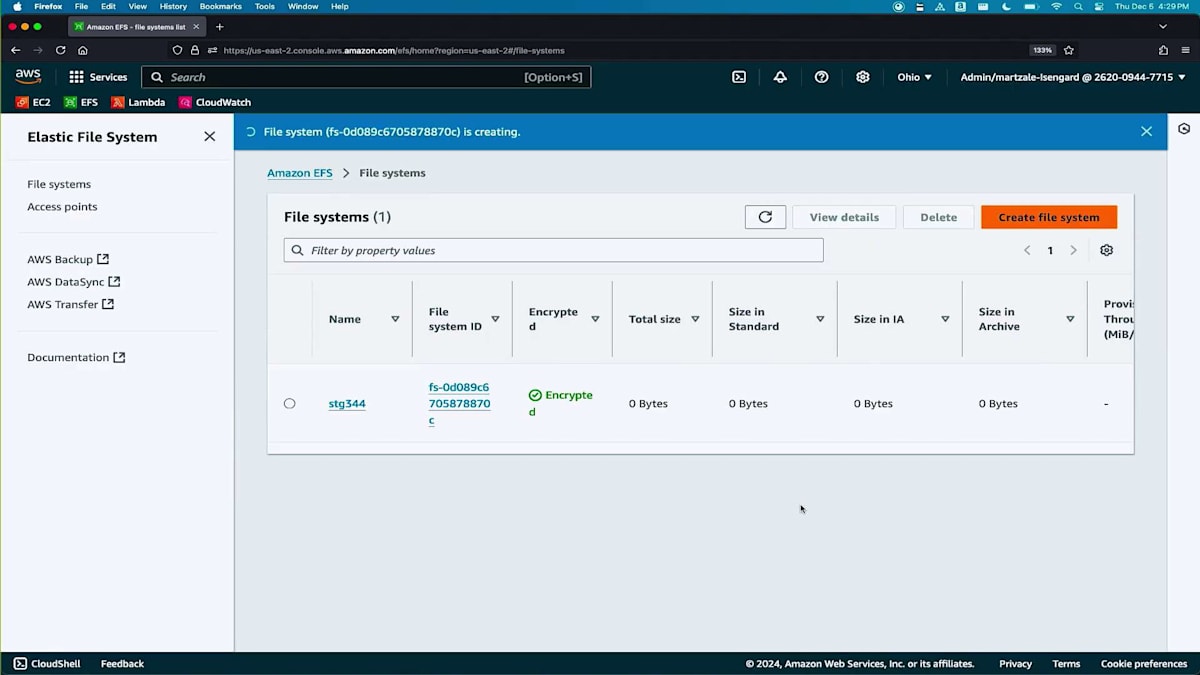This screenshot has width=1200, height=675.
Task: Click Create file system button
Action: tap(1049, 217)
